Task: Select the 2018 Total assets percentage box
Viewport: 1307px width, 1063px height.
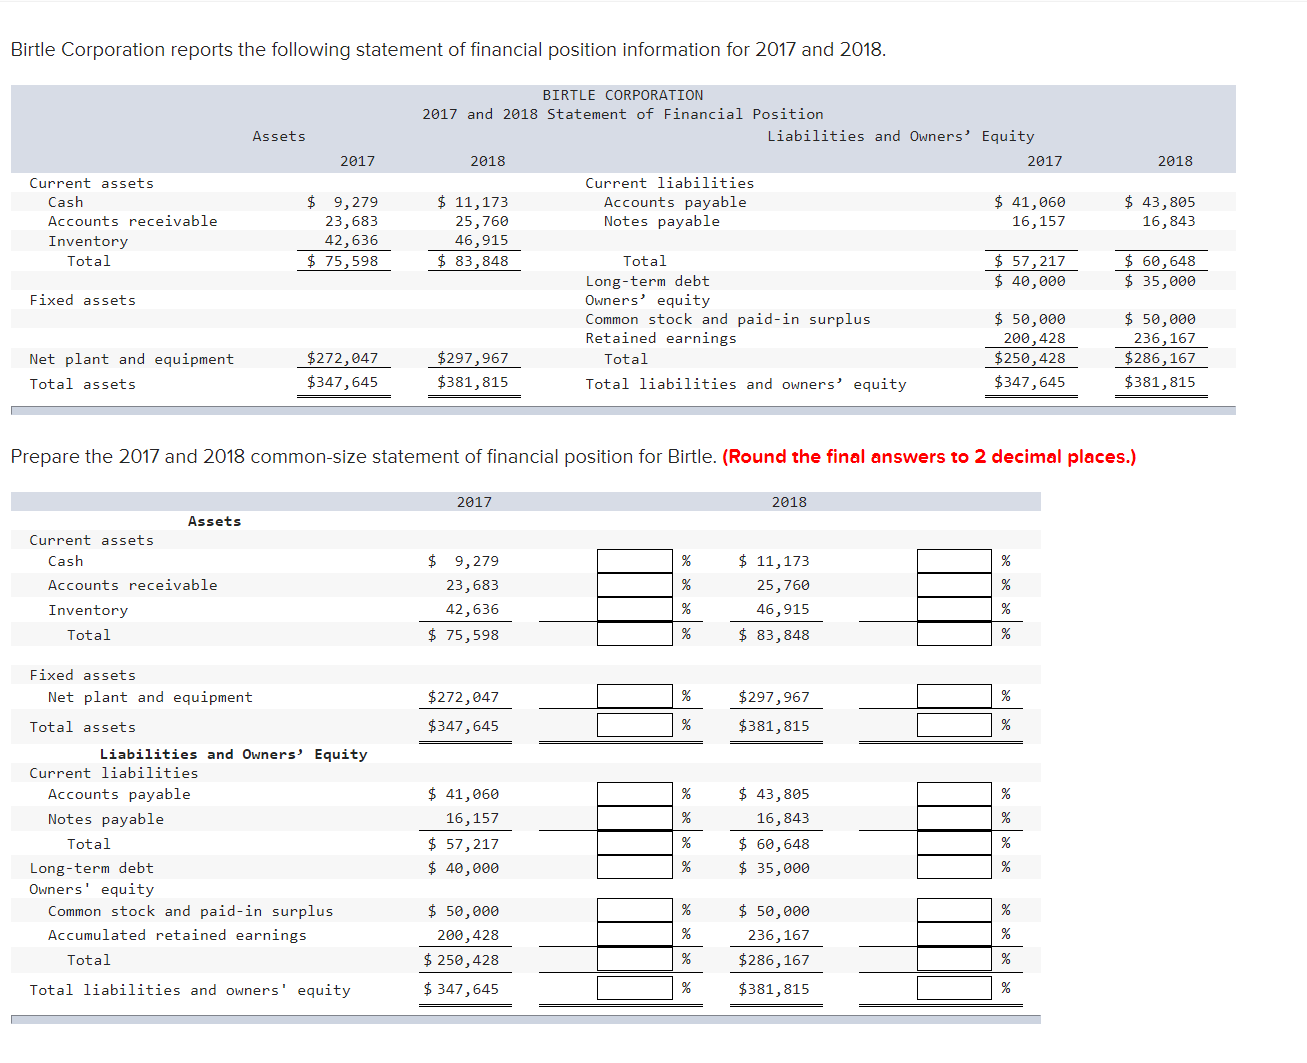Action: coord(955,725)
